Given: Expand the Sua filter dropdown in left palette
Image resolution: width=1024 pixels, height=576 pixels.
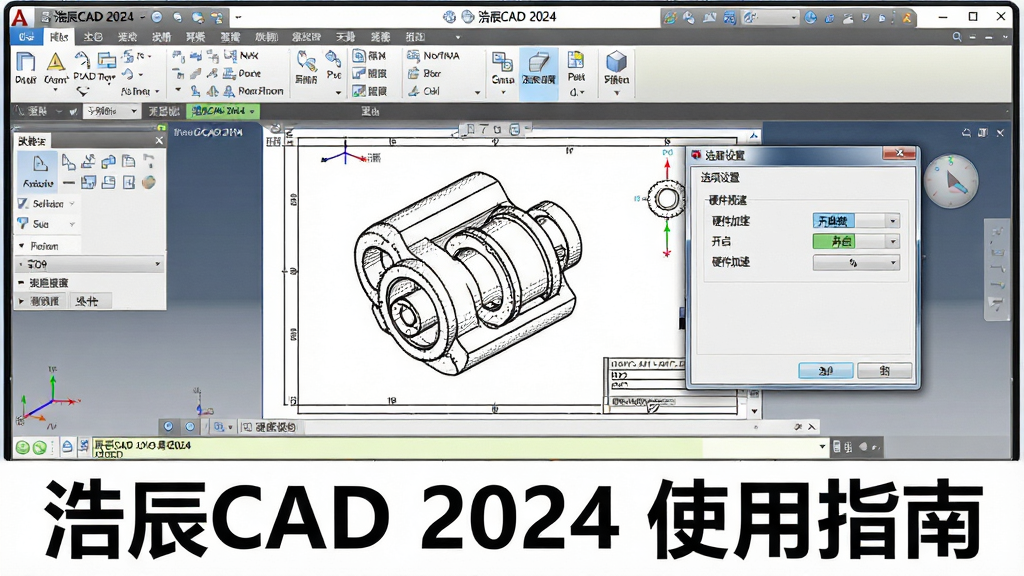Looking at the screenshot, I should tap(72, 224).
